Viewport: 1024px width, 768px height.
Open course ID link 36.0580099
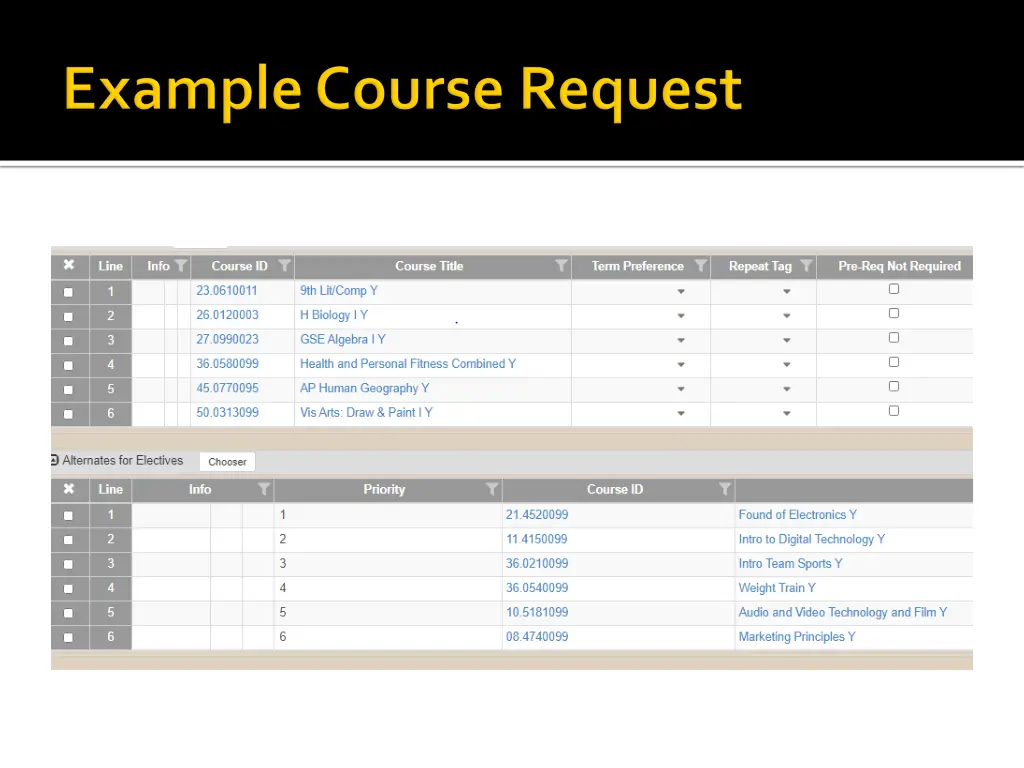(227, 364)
